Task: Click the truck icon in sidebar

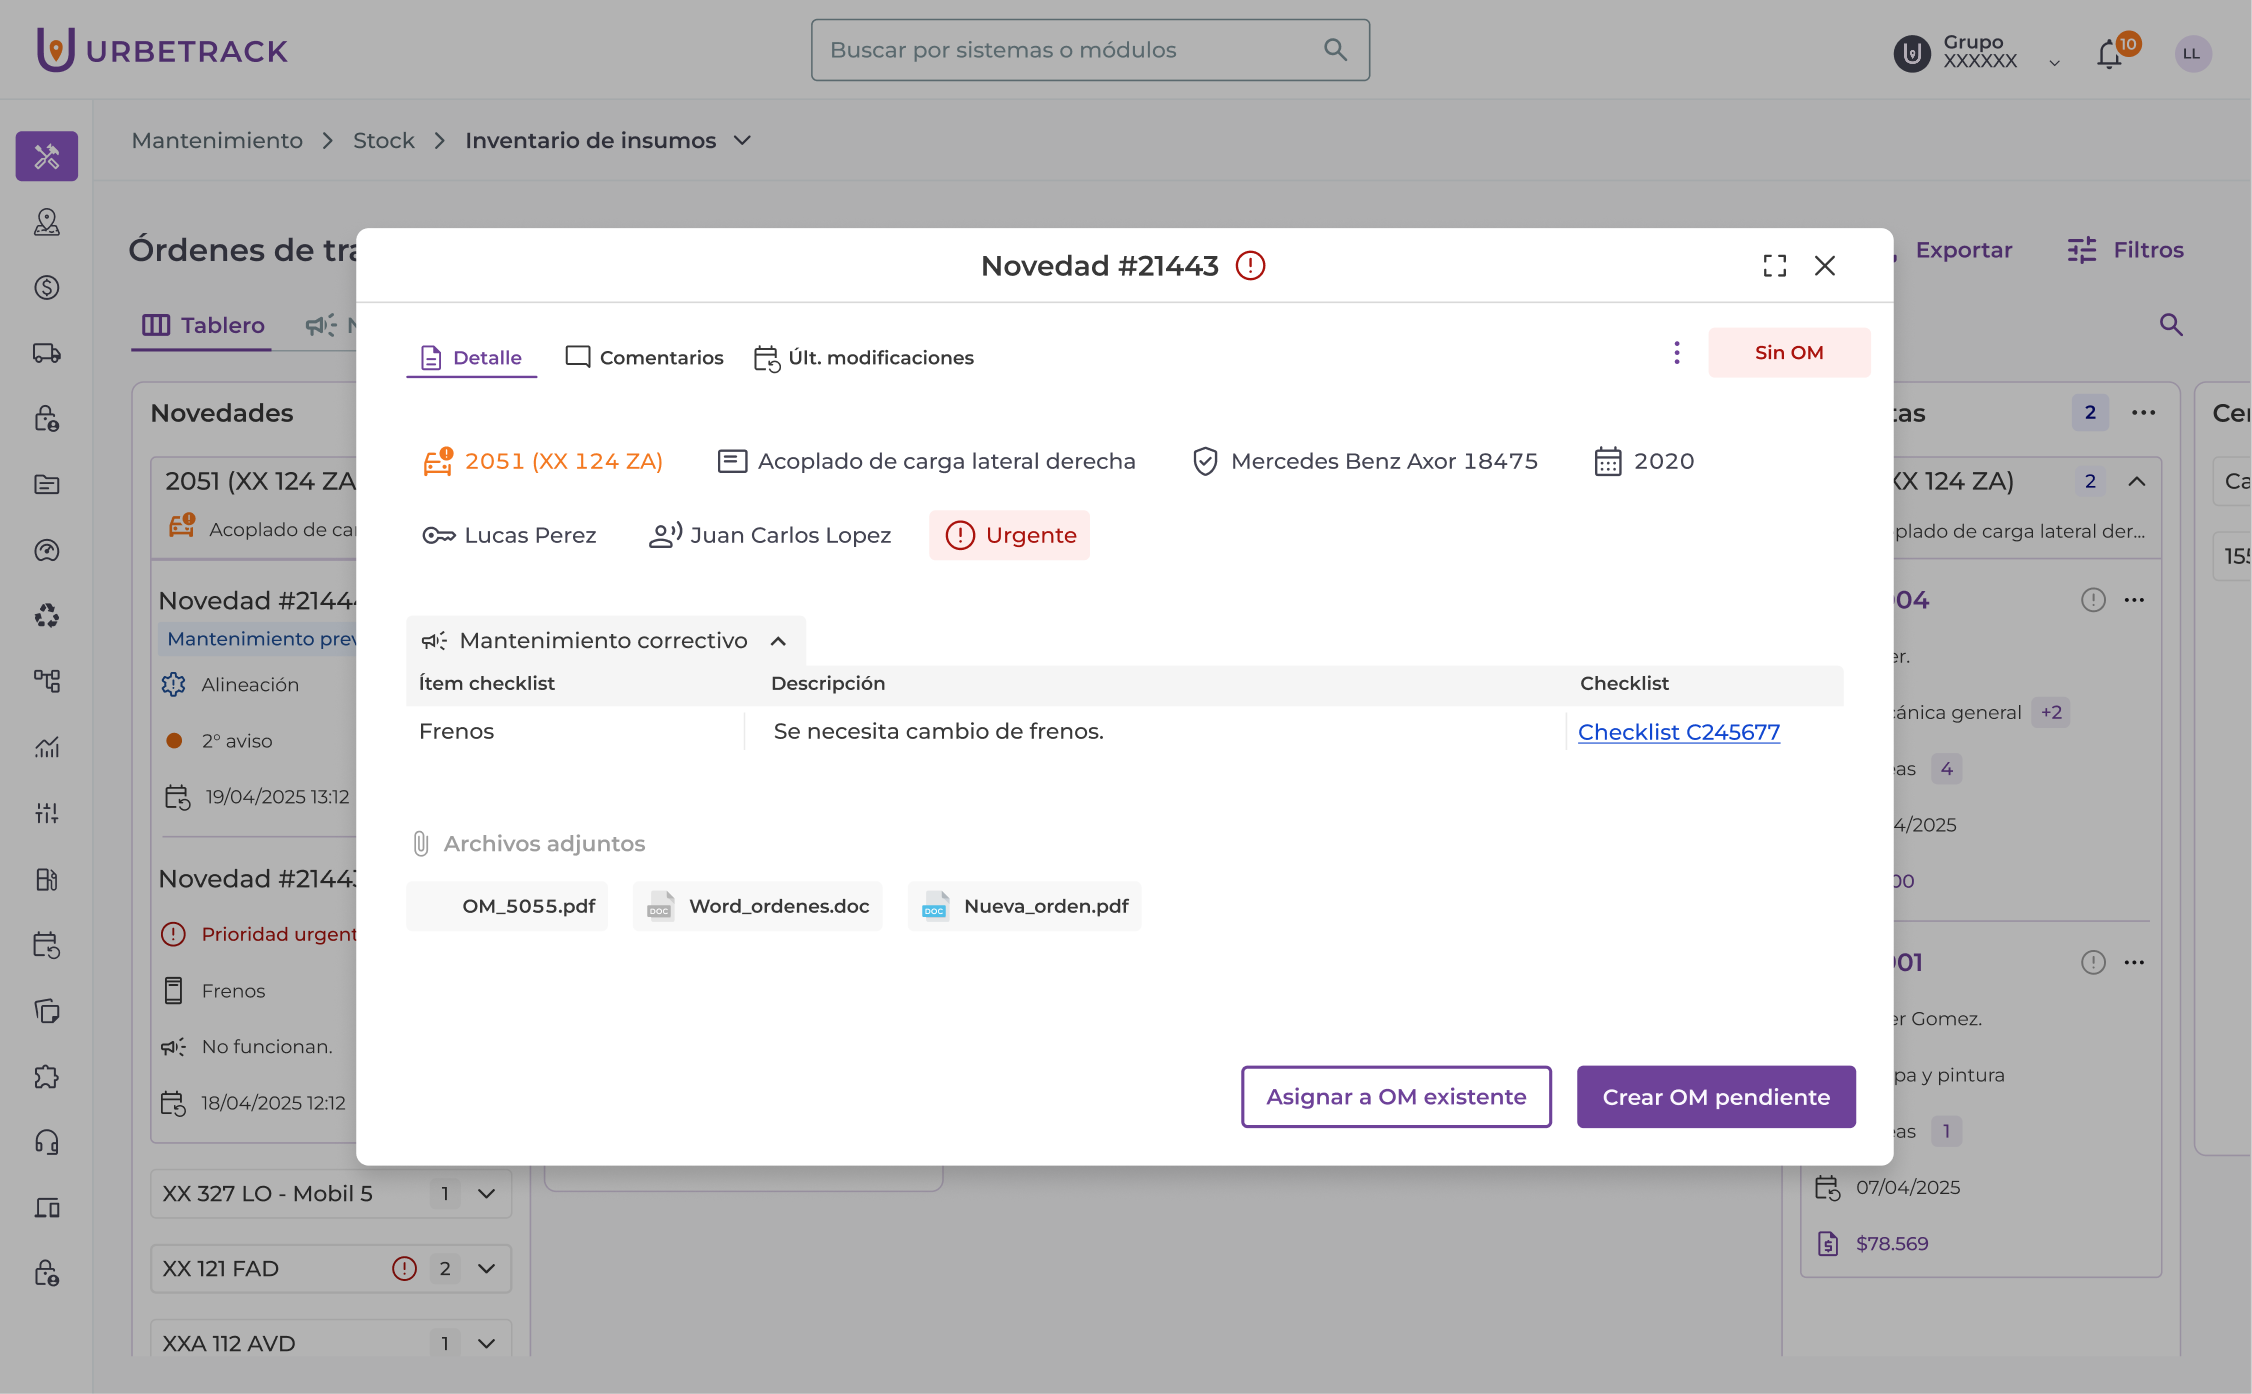Action: click(47, 353)
